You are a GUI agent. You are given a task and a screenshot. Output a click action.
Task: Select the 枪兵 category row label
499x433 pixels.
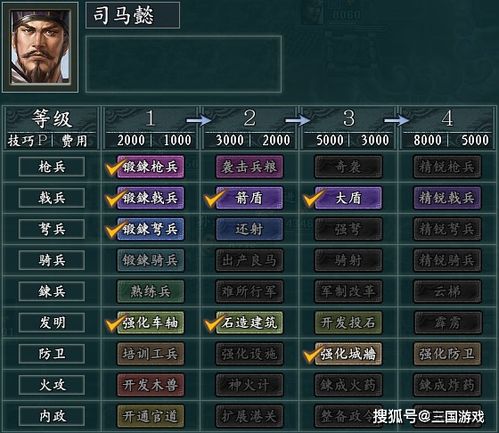tap(52, 167)
